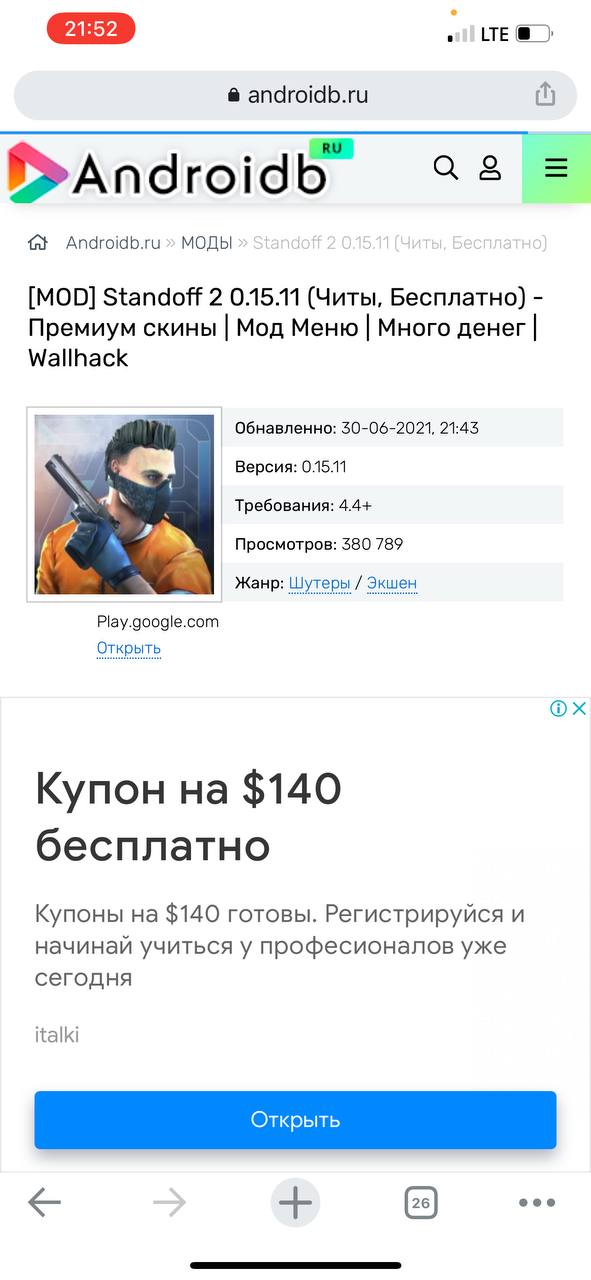Show the open tabs counter 26

421,1203
